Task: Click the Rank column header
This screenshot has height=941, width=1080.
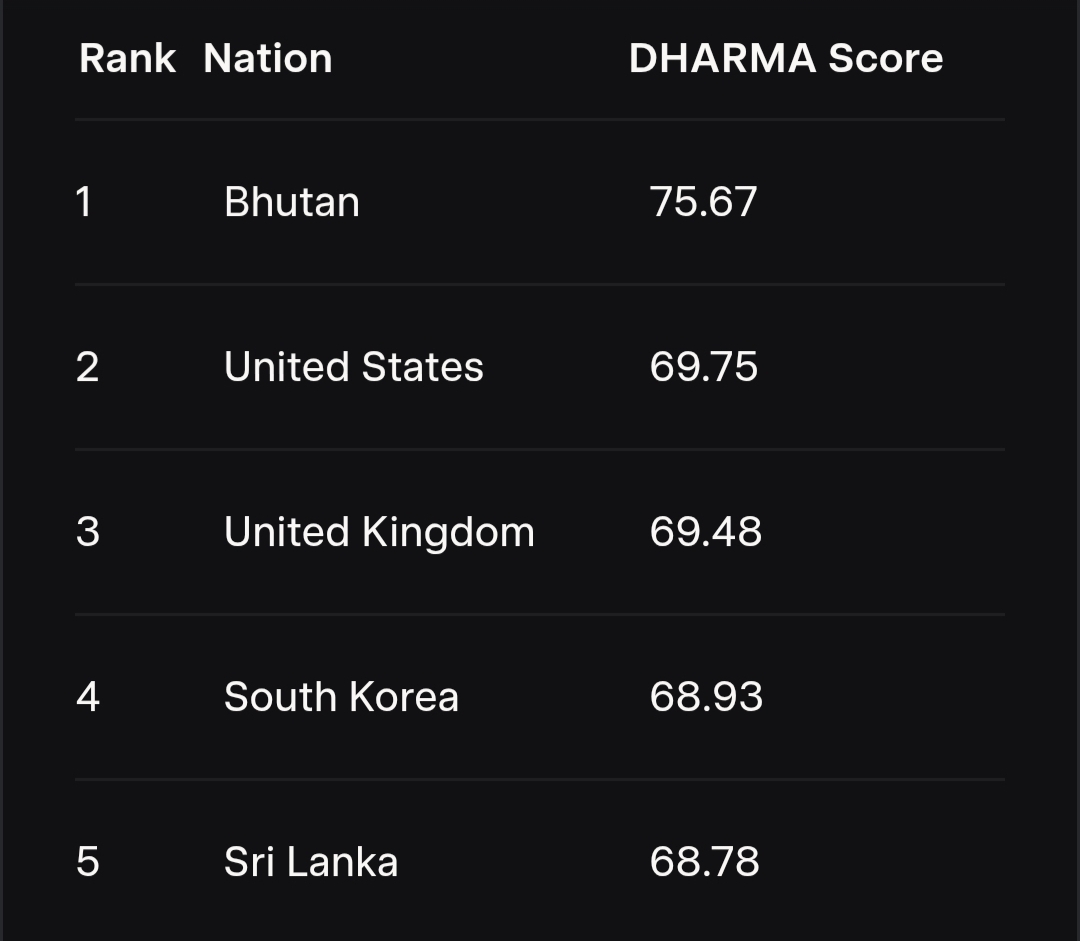Action: click(x=127, y=59)
